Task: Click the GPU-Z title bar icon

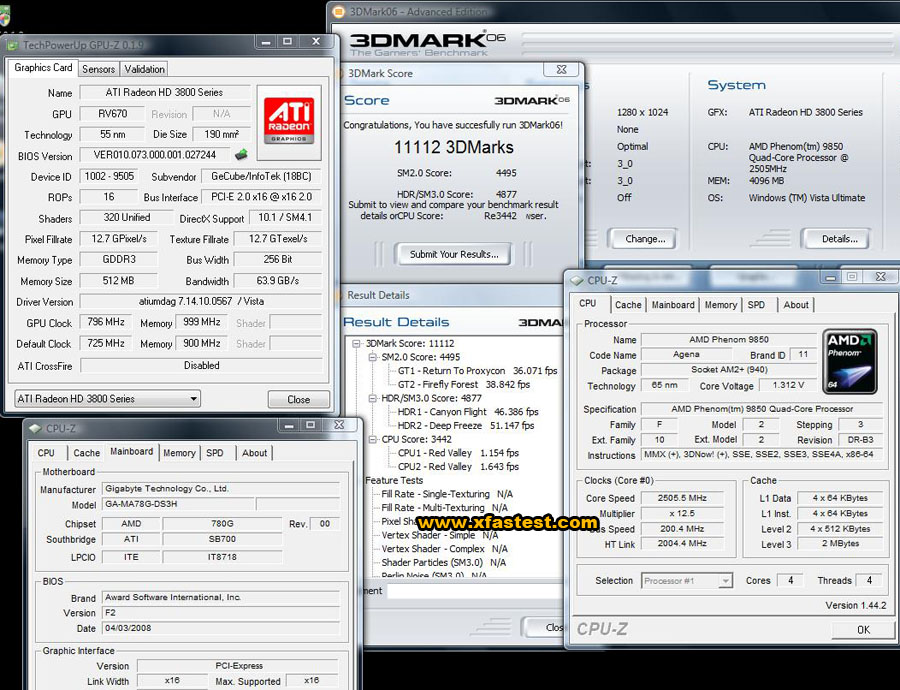Action: click(x=13, y=45)
